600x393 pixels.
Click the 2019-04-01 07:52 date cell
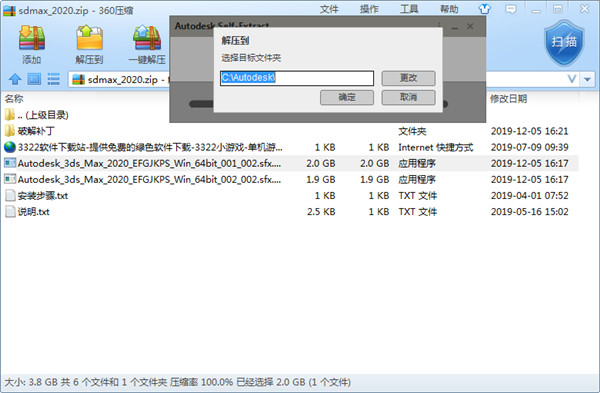pyautogui.click(x=530, y=196)
